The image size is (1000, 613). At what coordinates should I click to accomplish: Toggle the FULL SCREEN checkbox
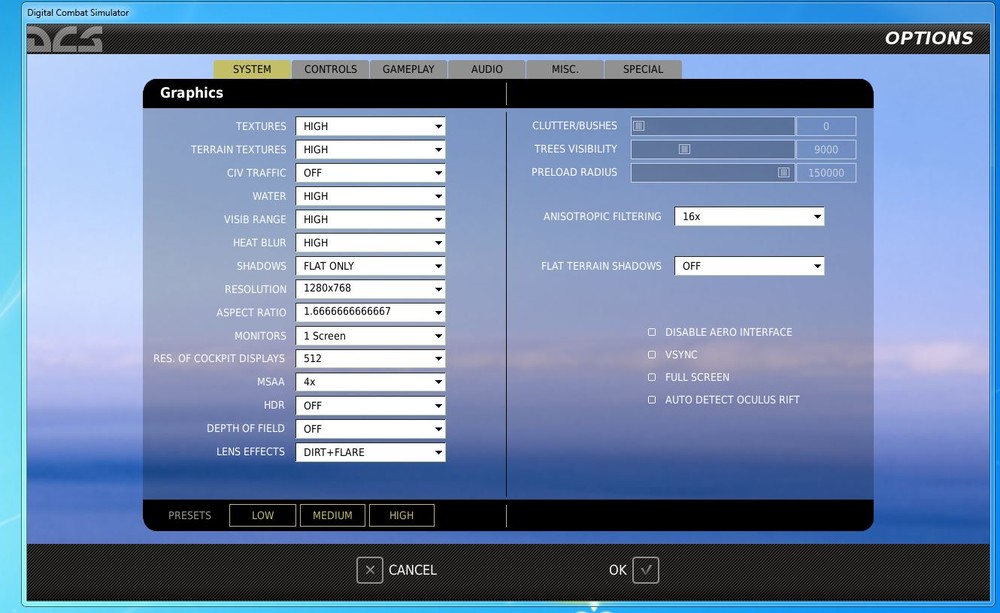pyautogui.click(x=652, y=377)
